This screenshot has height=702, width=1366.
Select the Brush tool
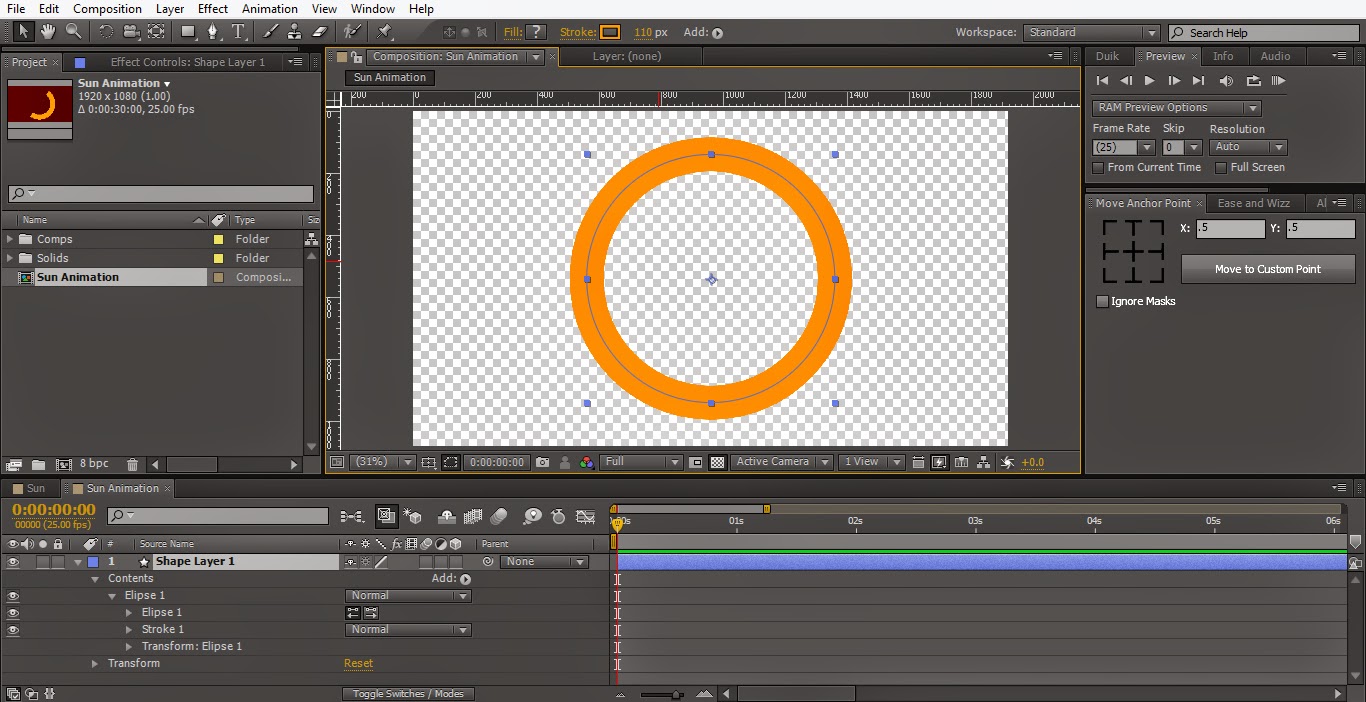click(x=268, y=31)
